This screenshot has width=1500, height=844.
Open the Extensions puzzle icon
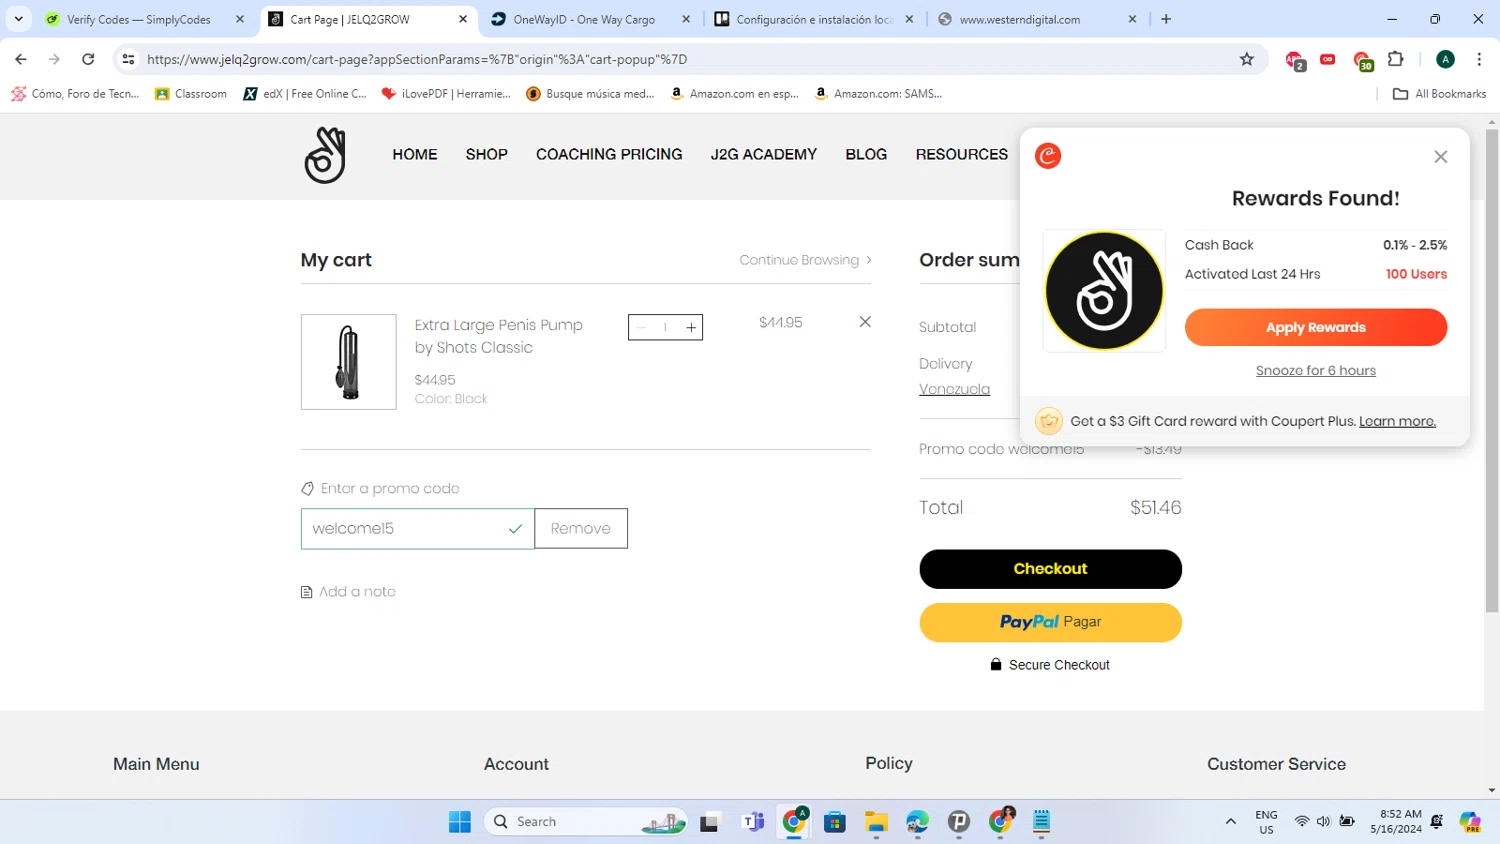pyautogui.click(x=1396, y=59)
